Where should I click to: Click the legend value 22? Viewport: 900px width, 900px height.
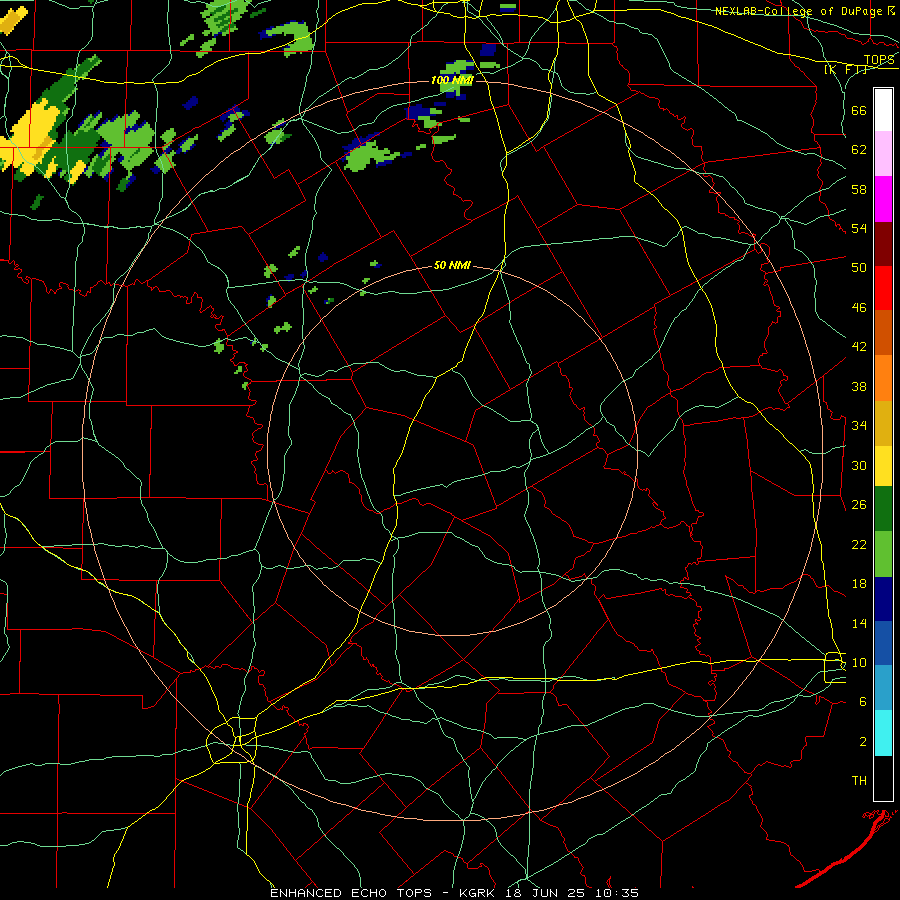(x=859, y=544)
